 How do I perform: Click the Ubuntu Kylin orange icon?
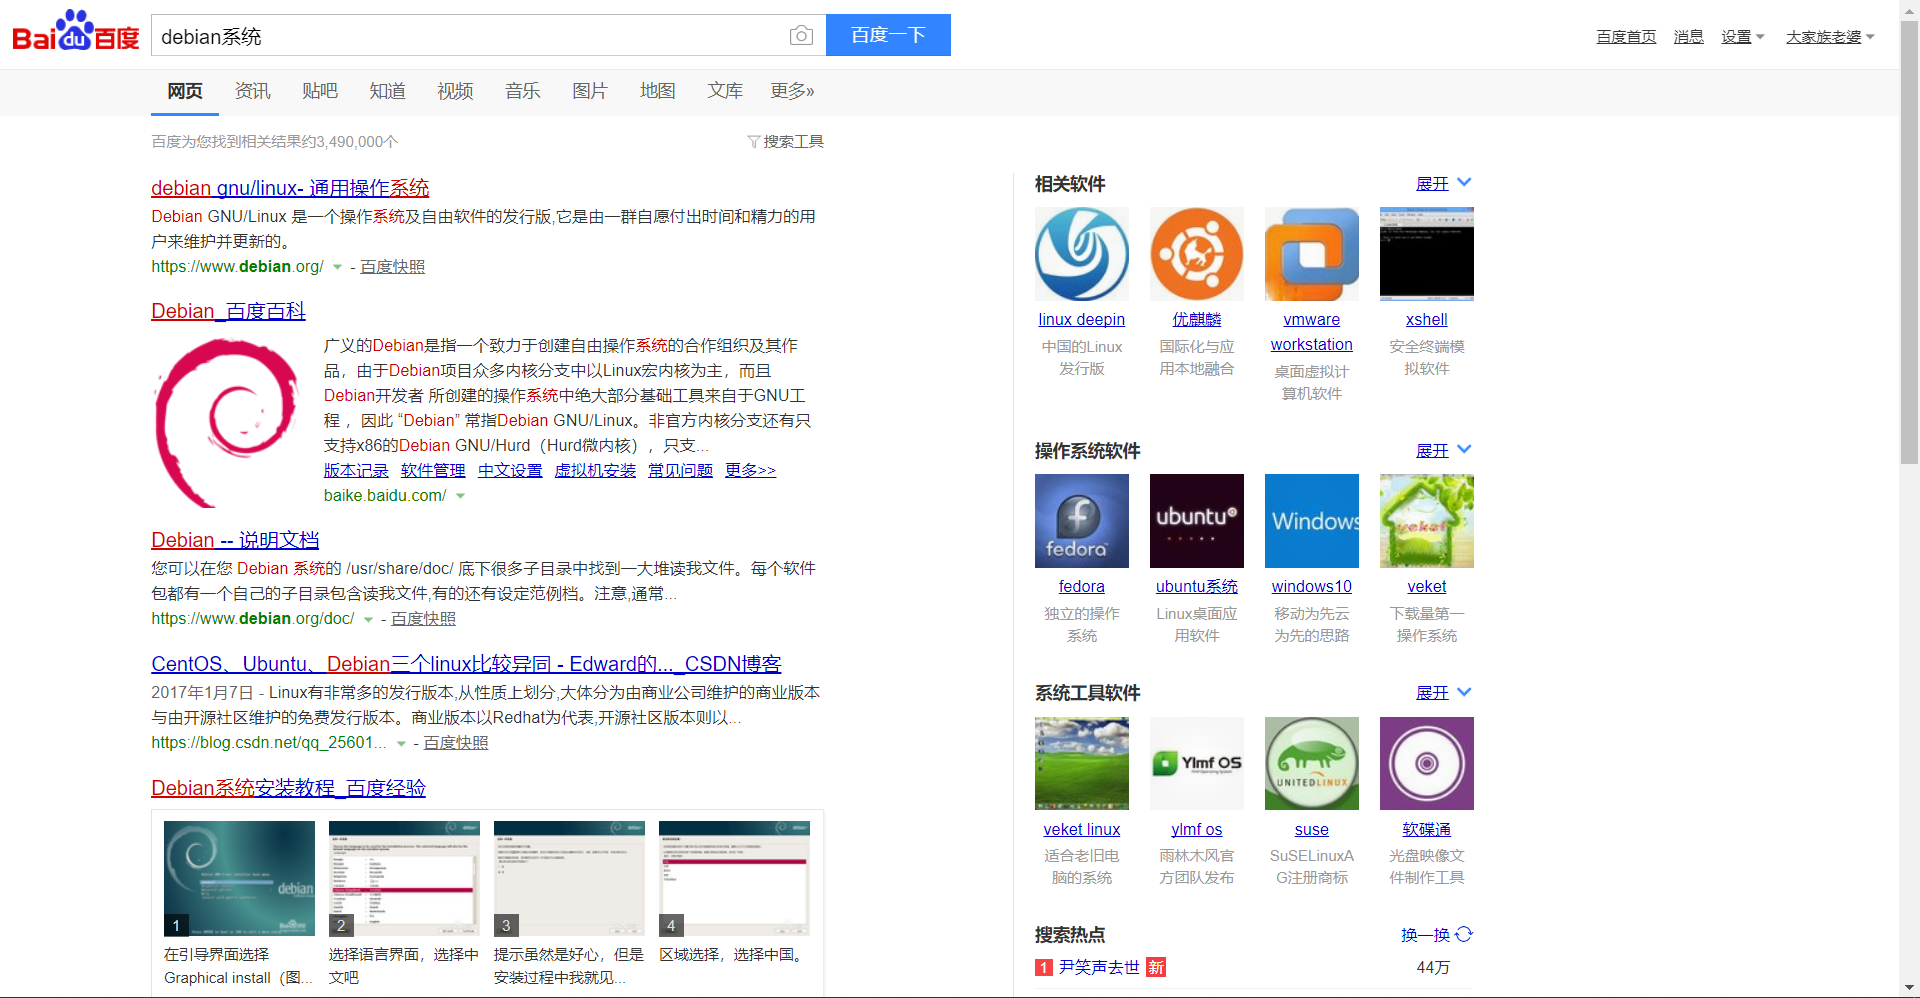[1197, 254]
